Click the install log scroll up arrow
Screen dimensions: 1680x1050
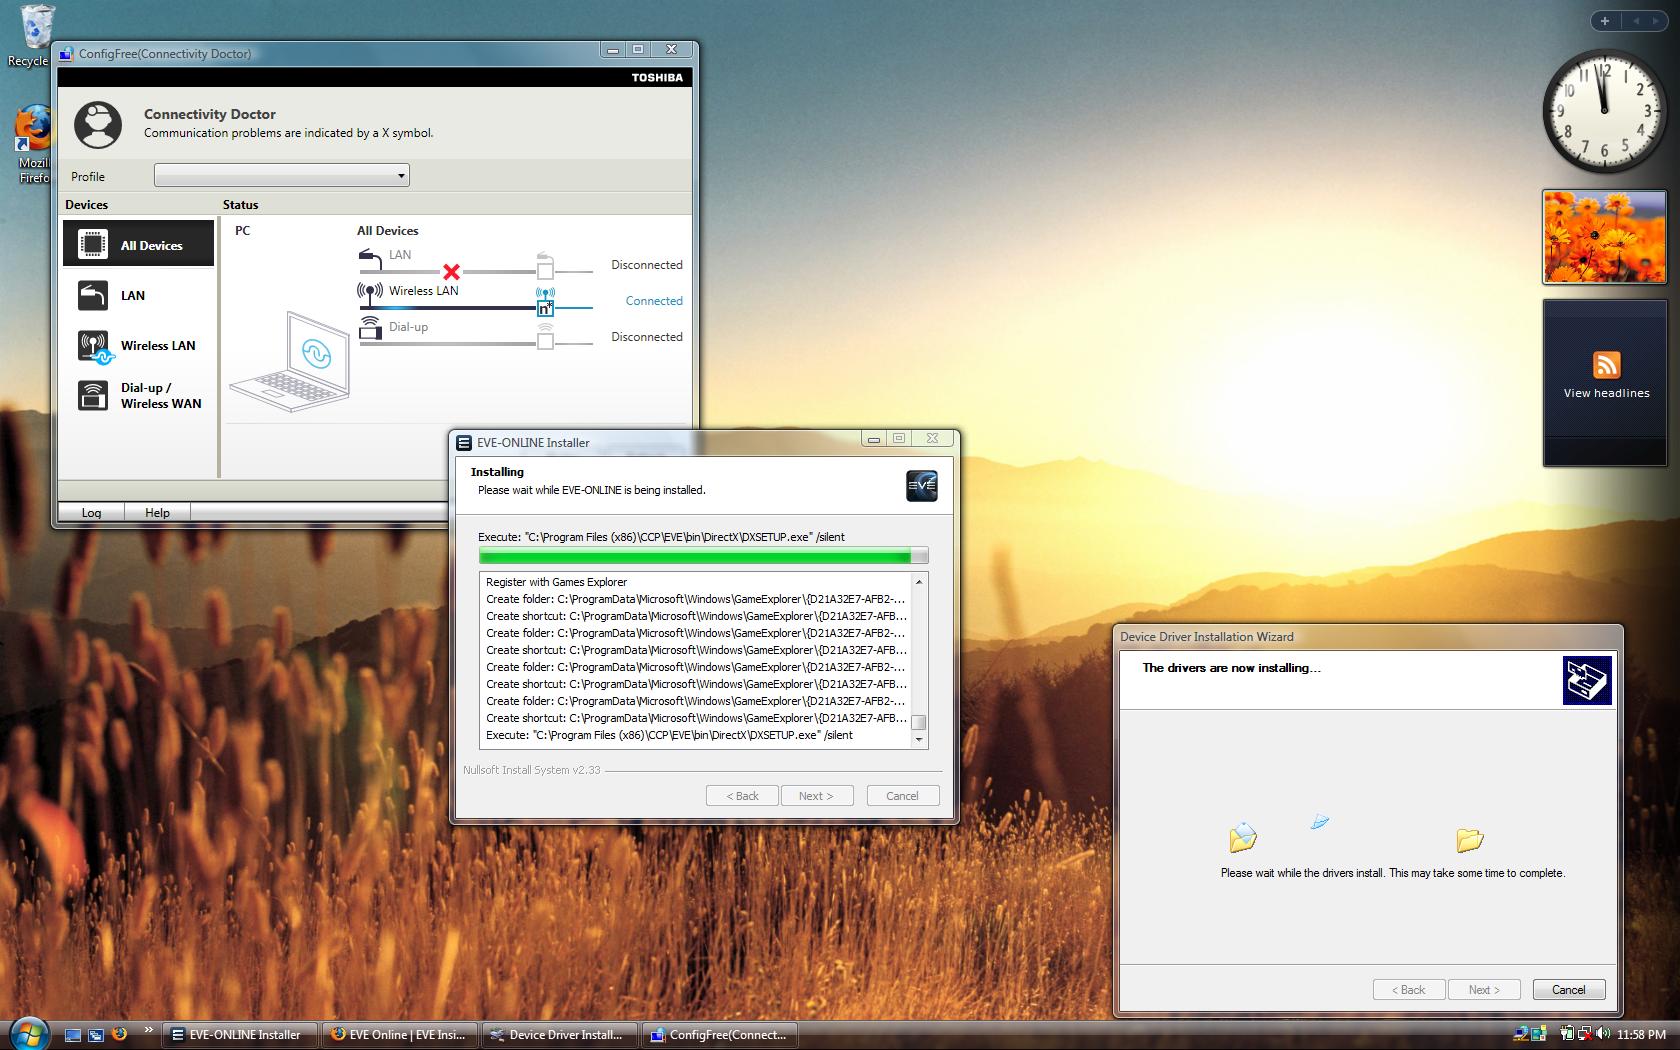click(919, 581)
